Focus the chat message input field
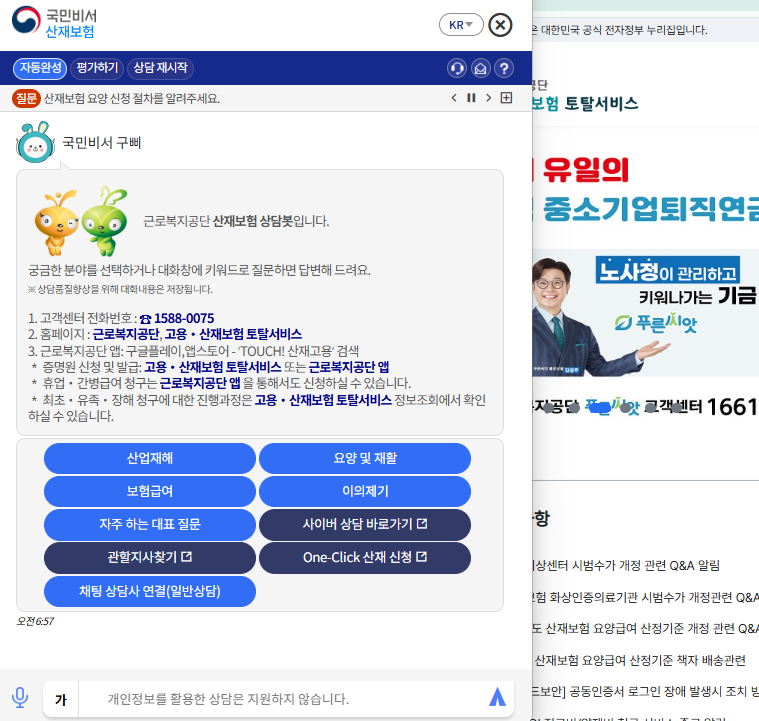 point(281,699)
